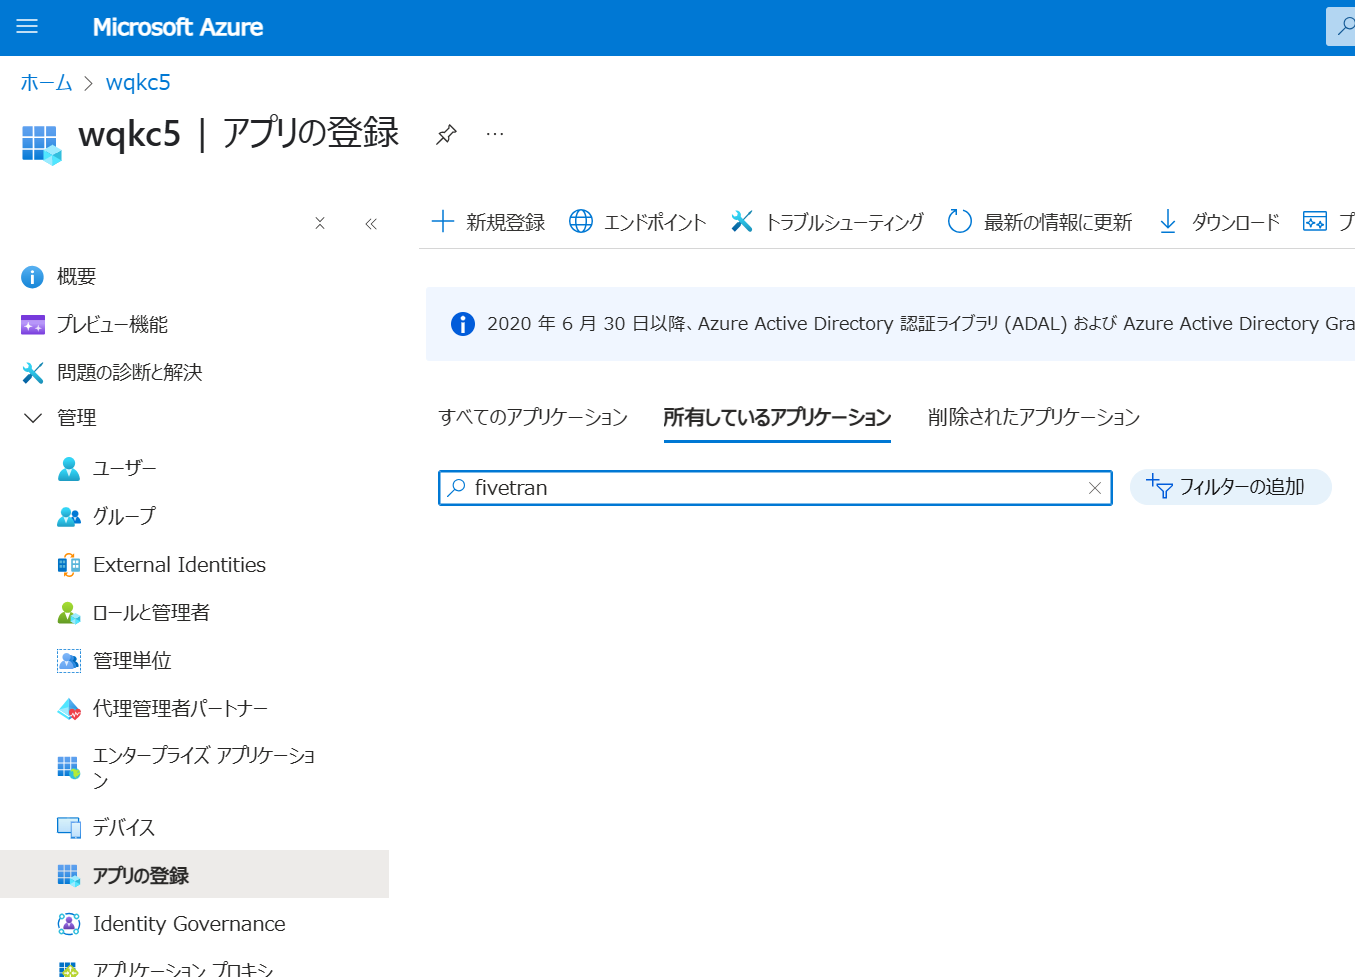
Task: Click フィルターの追加 button
Action: point(1230,487)
